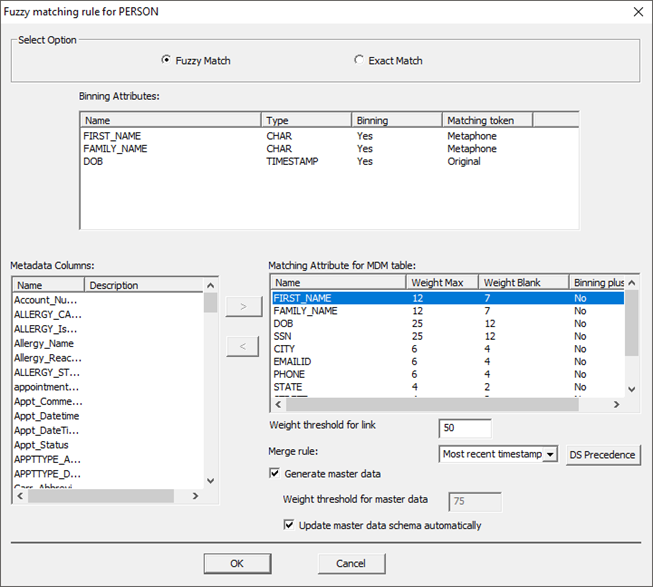653x587 pixels.
Task: Select highlighted FIRST_NAME row in Matching Attribute table
Action: pos(448,298)
